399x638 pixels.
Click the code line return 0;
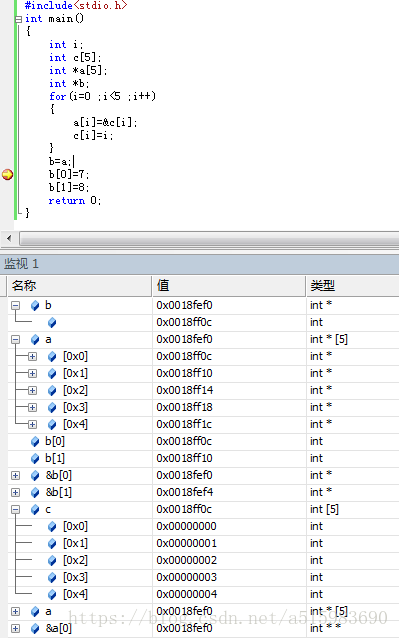point(75,201)
